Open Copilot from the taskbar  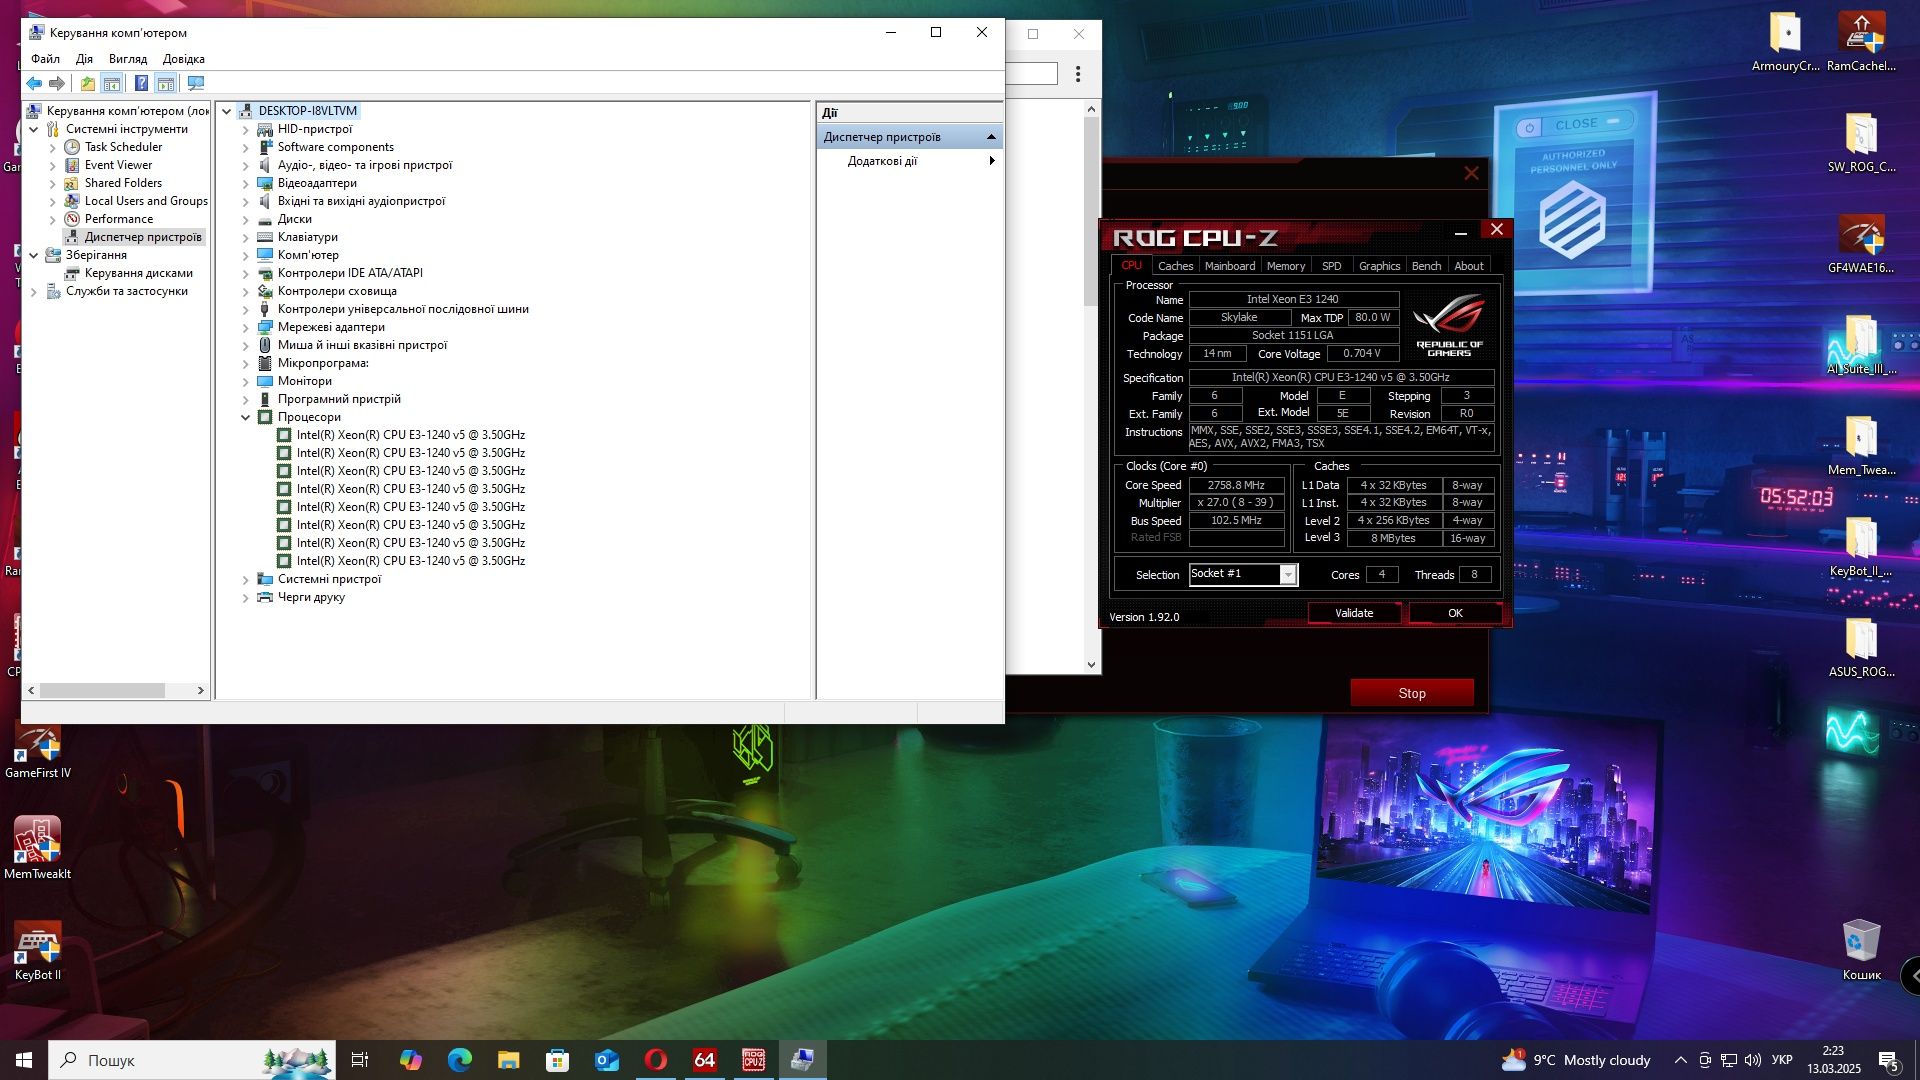tap(410, 1060)
